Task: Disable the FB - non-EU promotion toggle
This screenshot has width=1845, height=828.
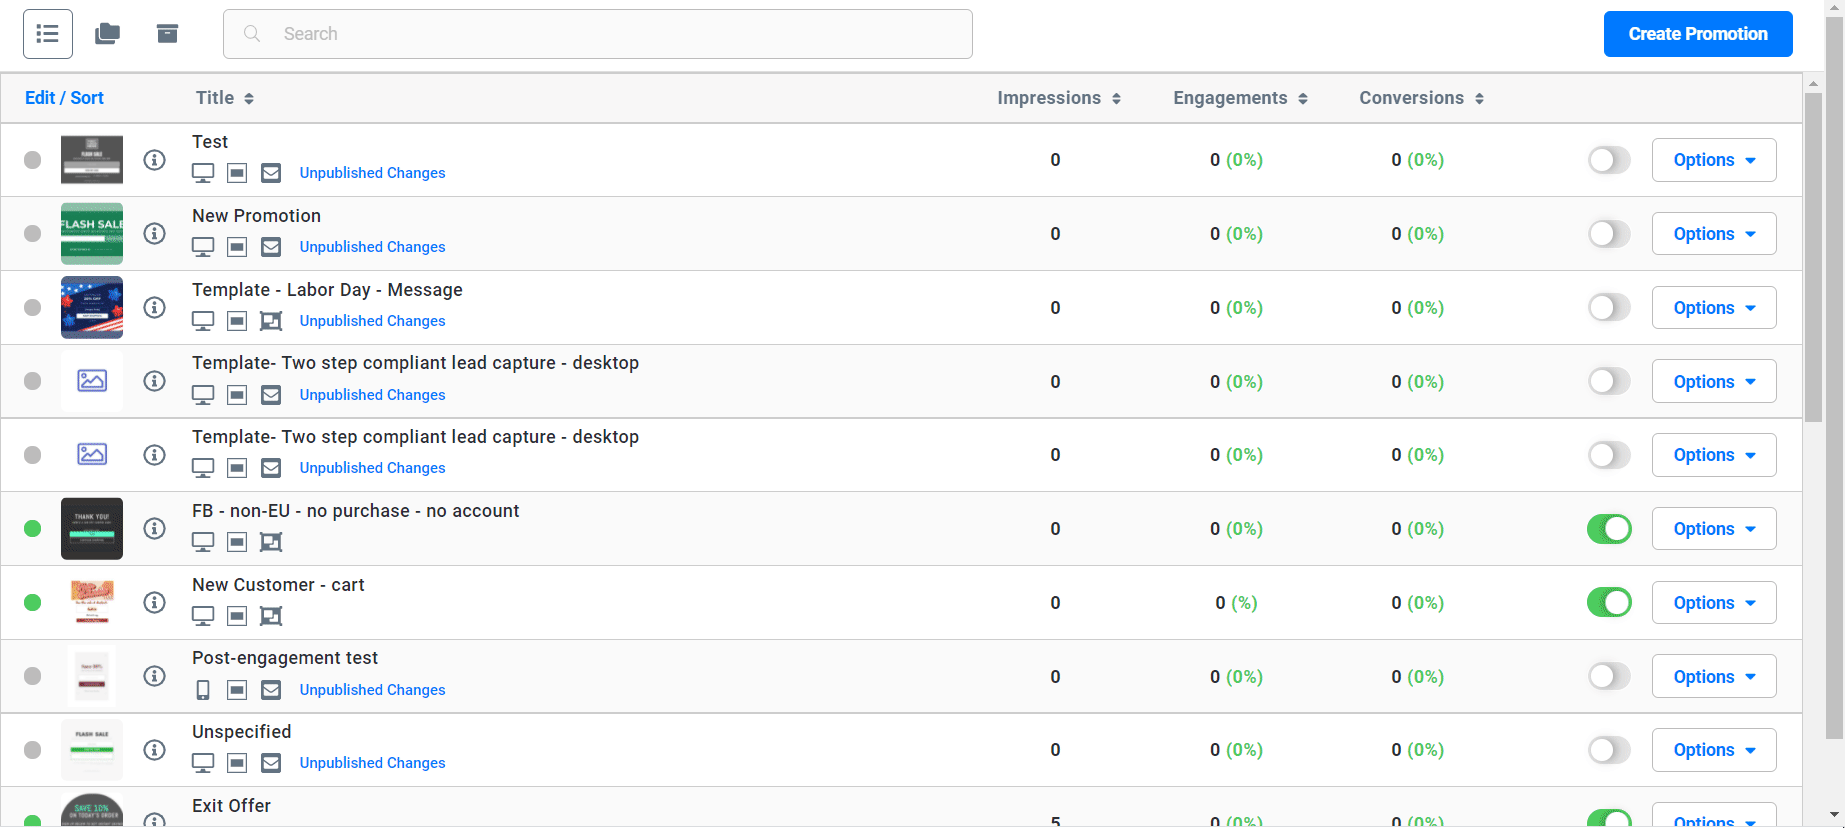Action: 1608,529
